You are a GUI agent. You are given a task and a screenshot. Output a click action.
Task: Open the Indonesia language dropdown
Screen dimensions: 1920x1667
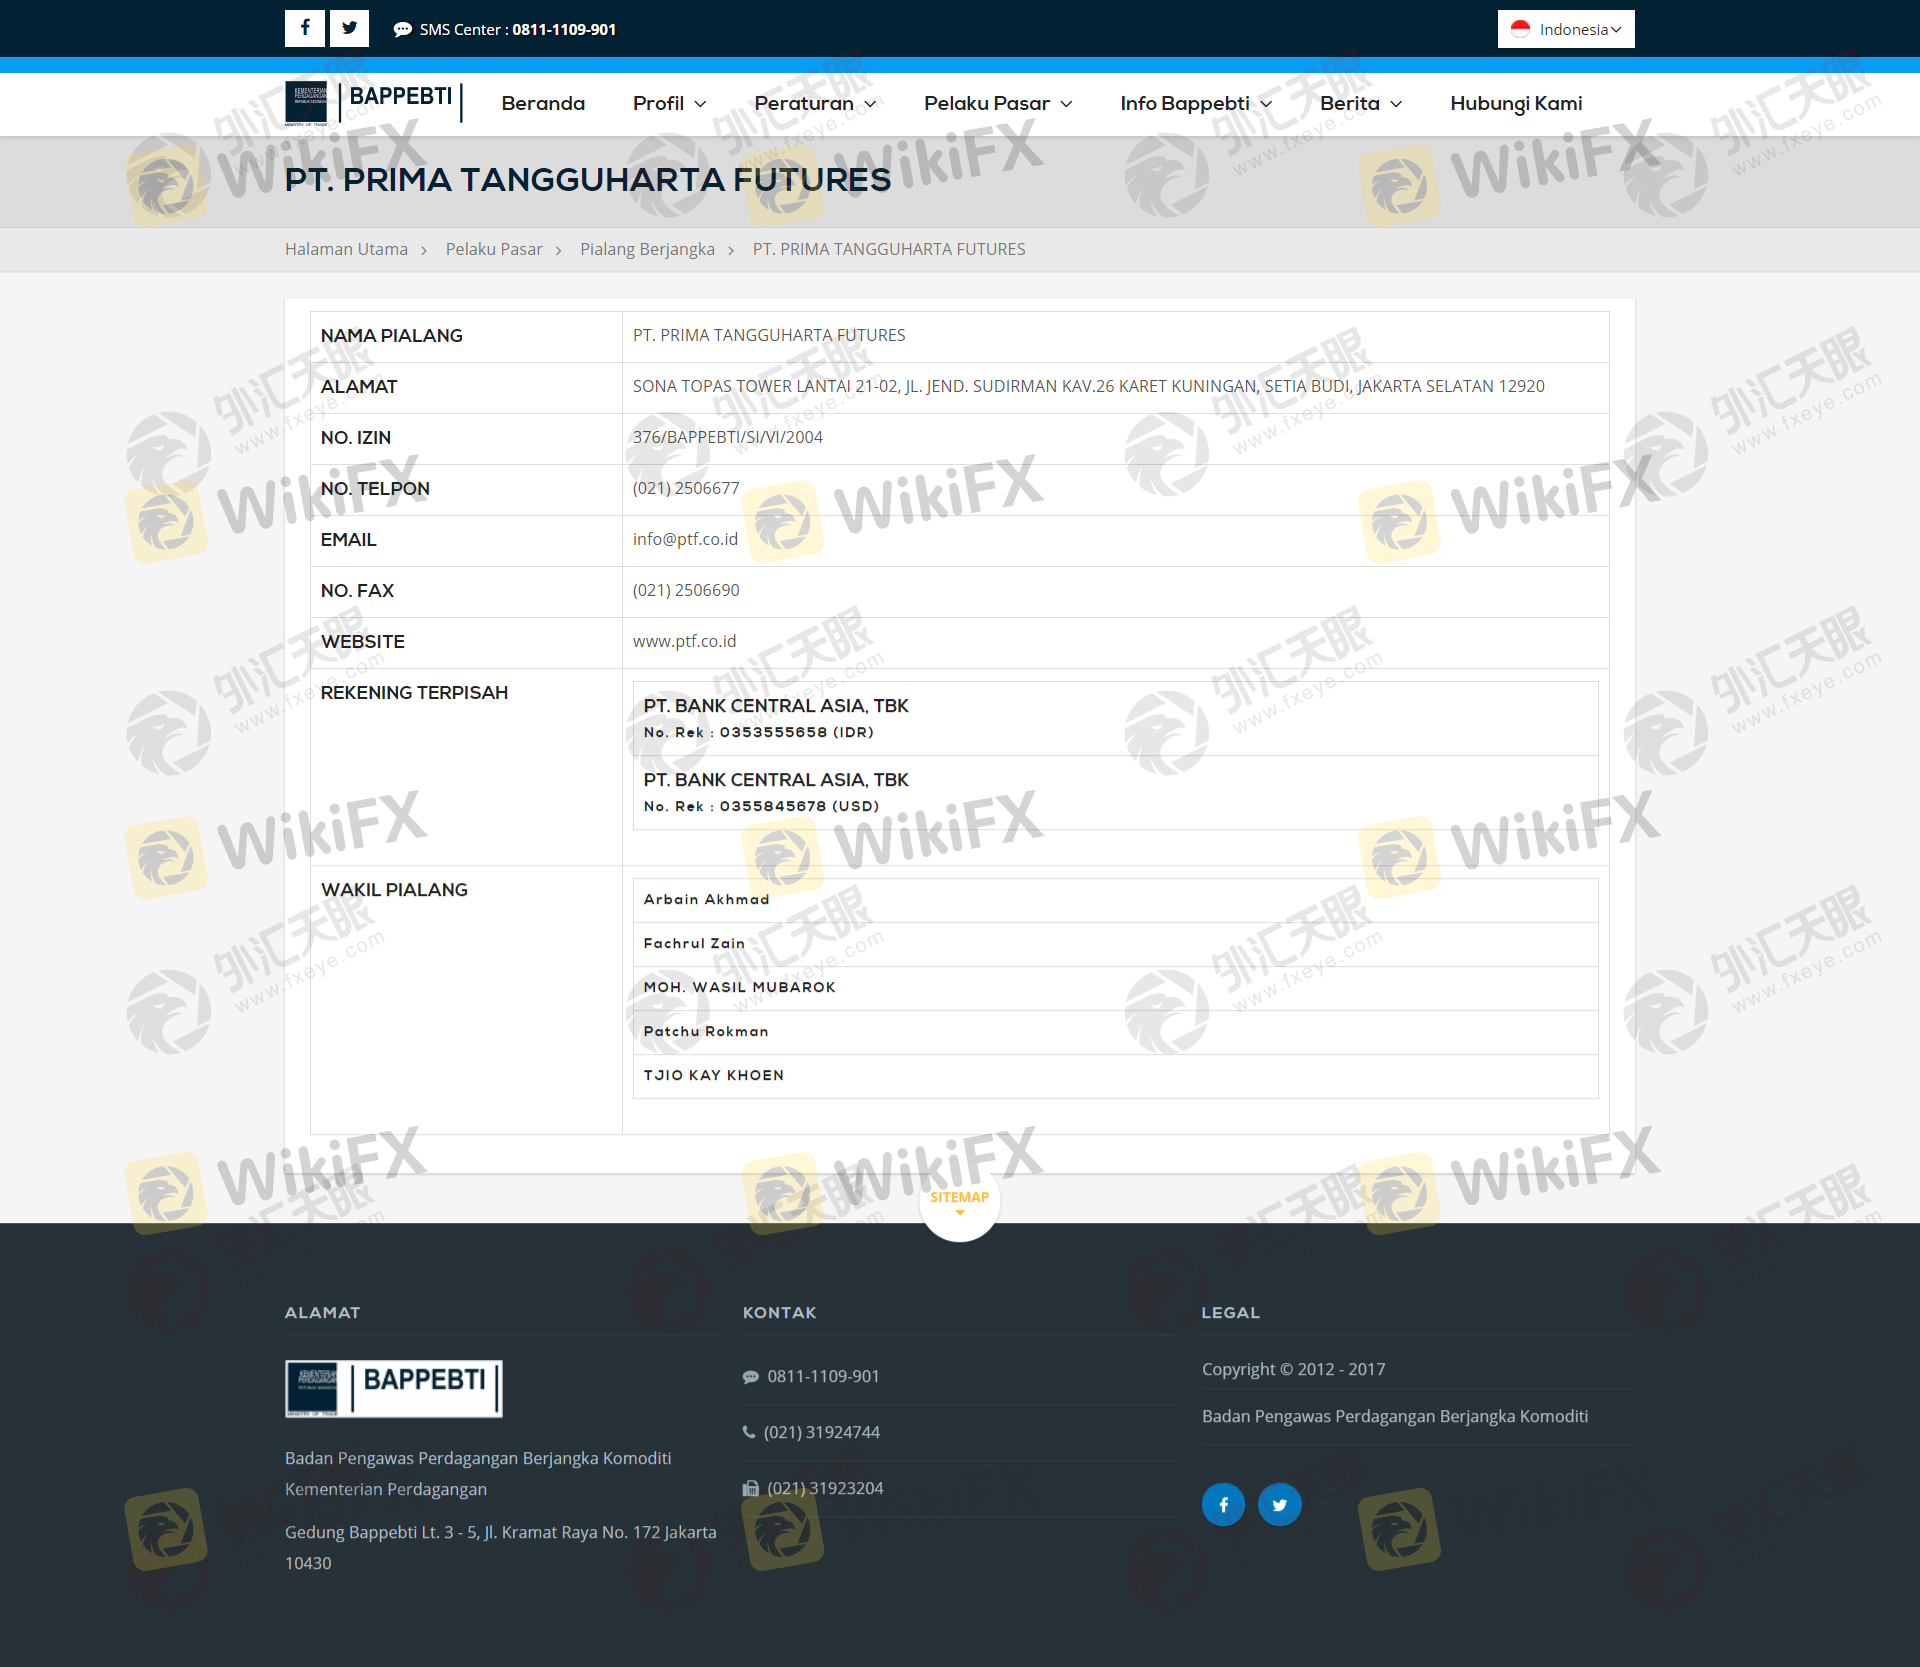pos(1565,29)
